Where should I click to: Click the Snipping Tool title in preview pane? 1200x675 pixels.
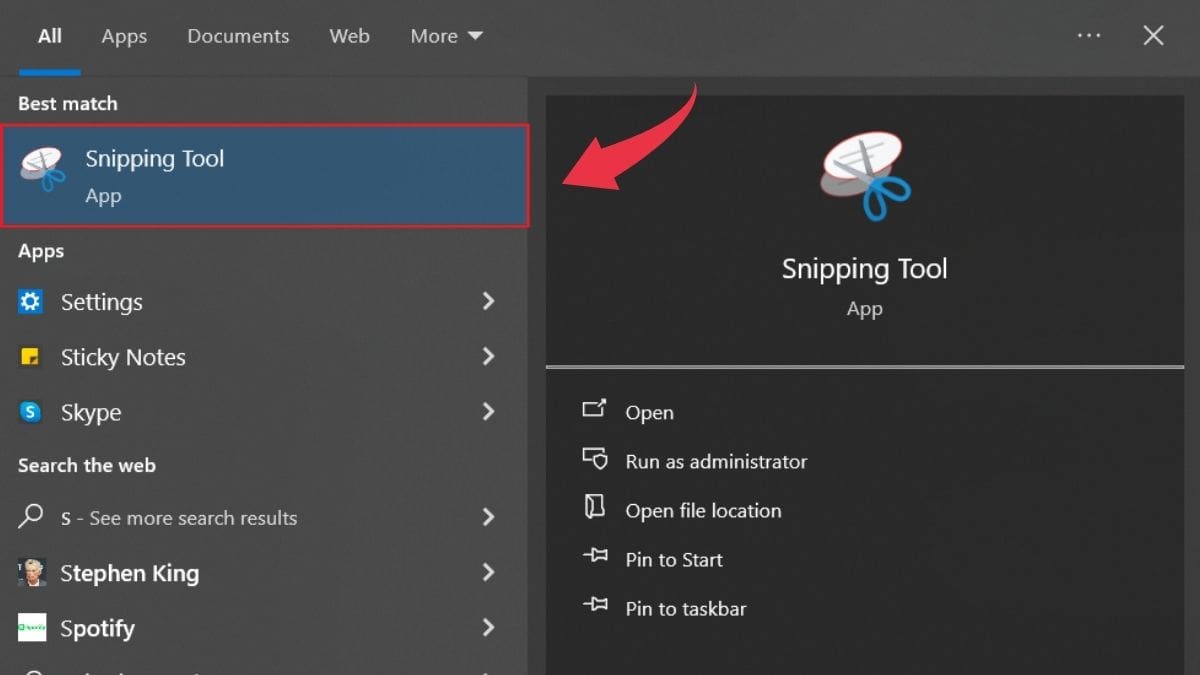pyautogui.click(x=864, y=268)
